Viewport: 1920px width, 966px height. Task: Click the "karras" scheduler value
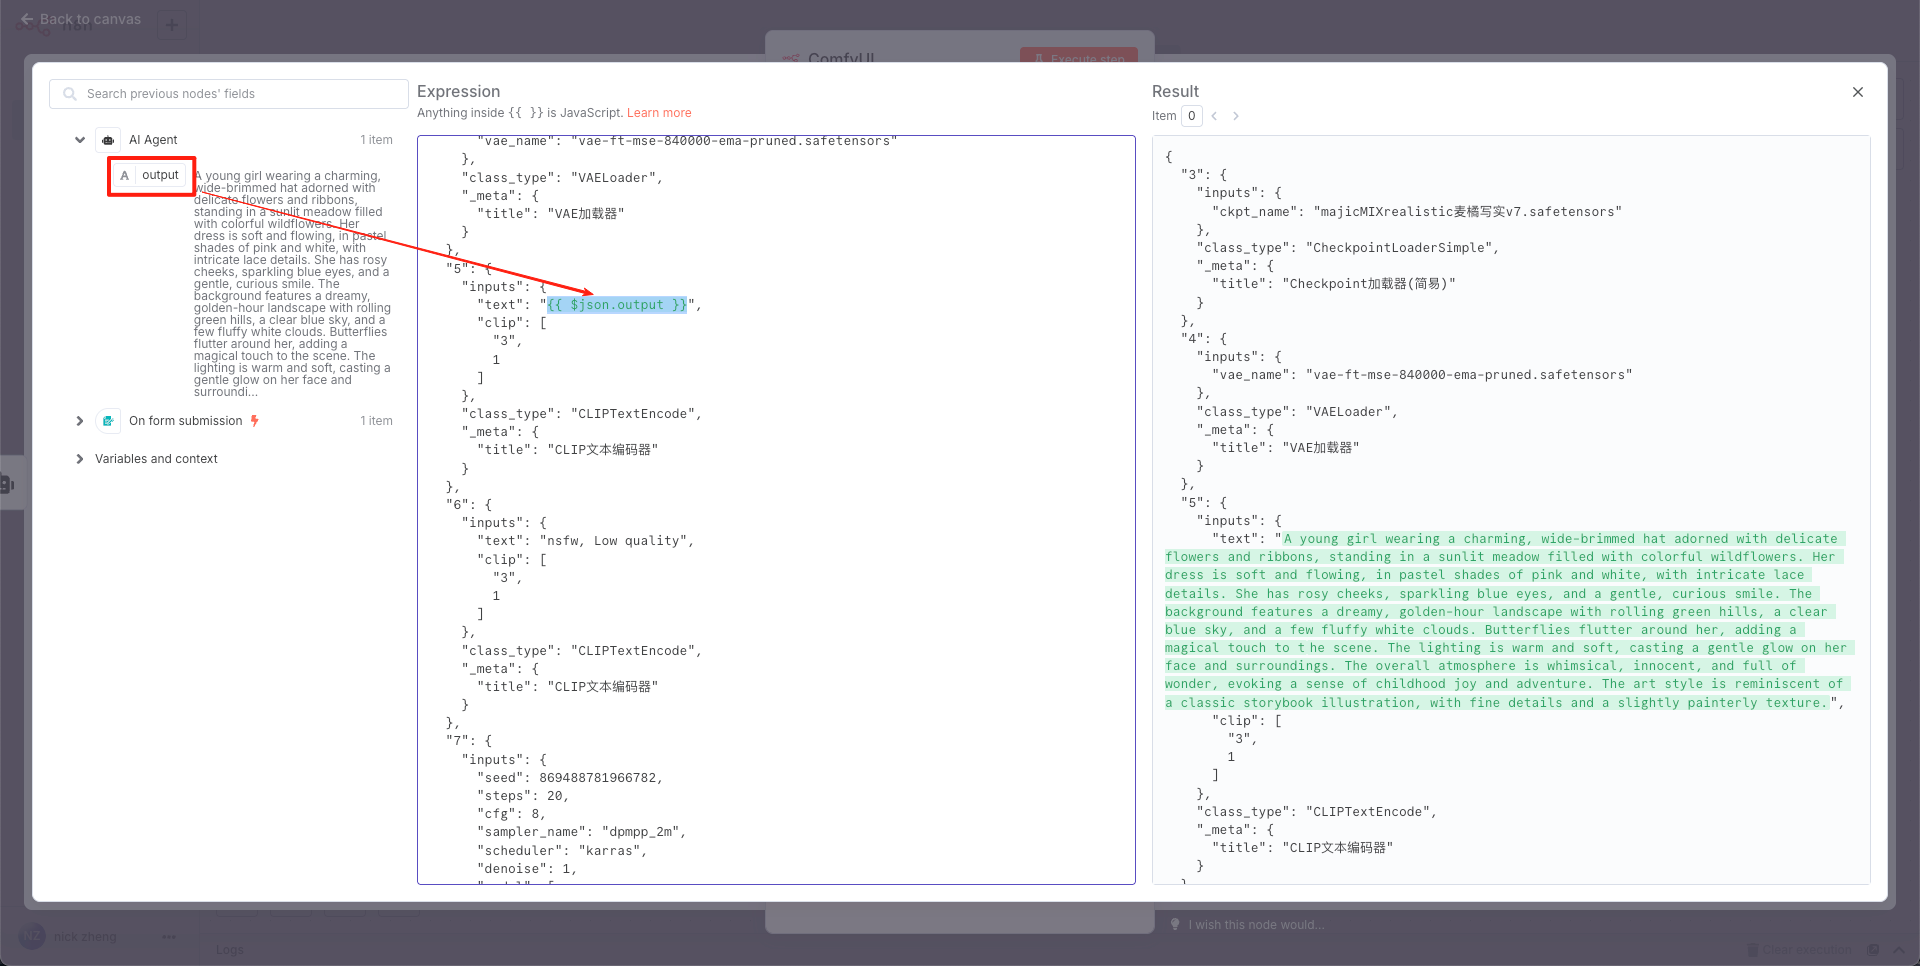click(610, 851)
